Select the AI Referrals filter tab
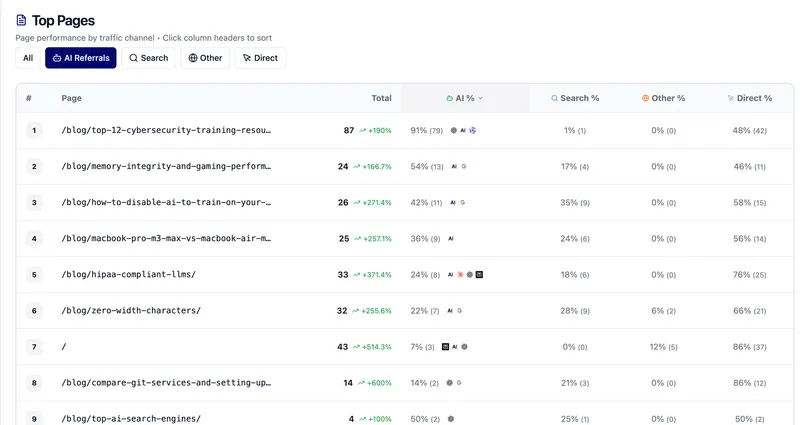 coord(81,58)
